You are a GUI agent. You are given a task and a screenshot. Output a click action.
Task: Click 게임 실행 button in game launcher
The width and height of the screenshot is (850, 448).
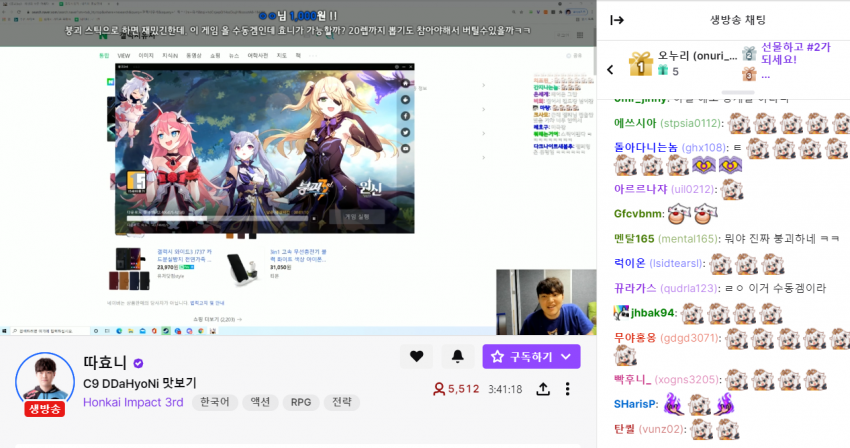pyautogui.click(x=357, y=216)
